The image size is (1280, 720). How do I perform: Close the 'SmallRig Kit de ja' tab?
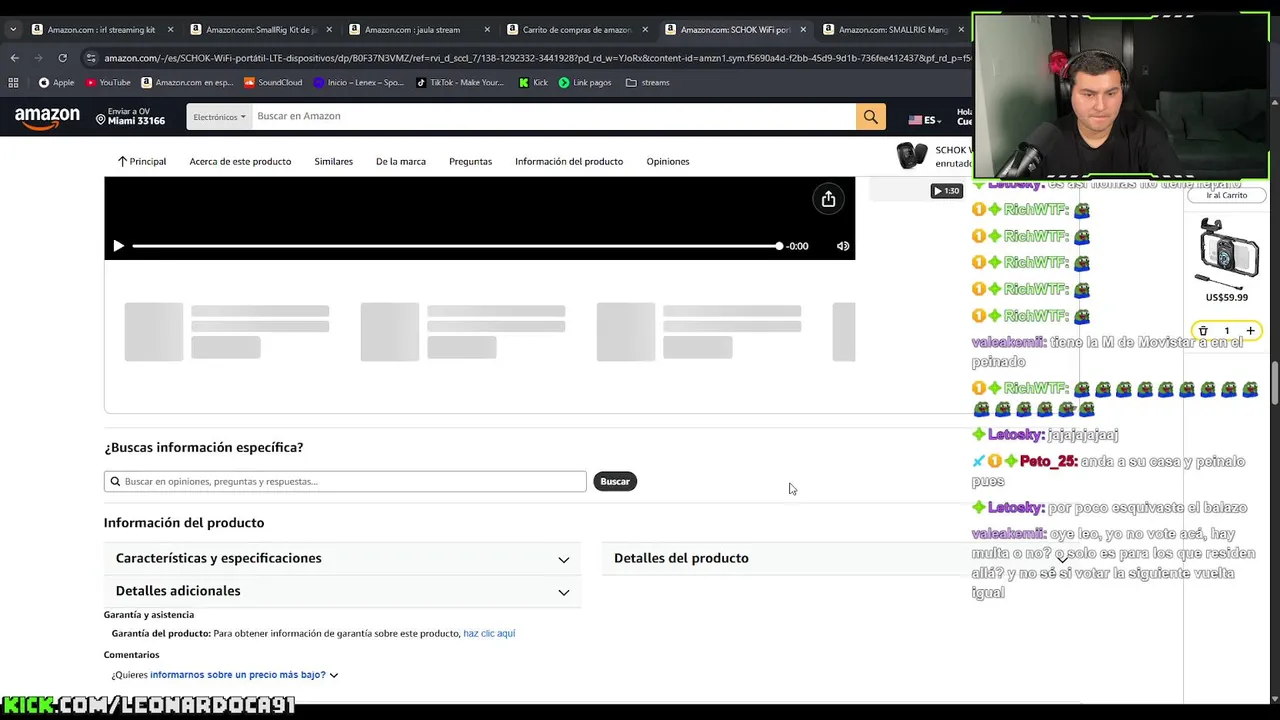[329, 30]
